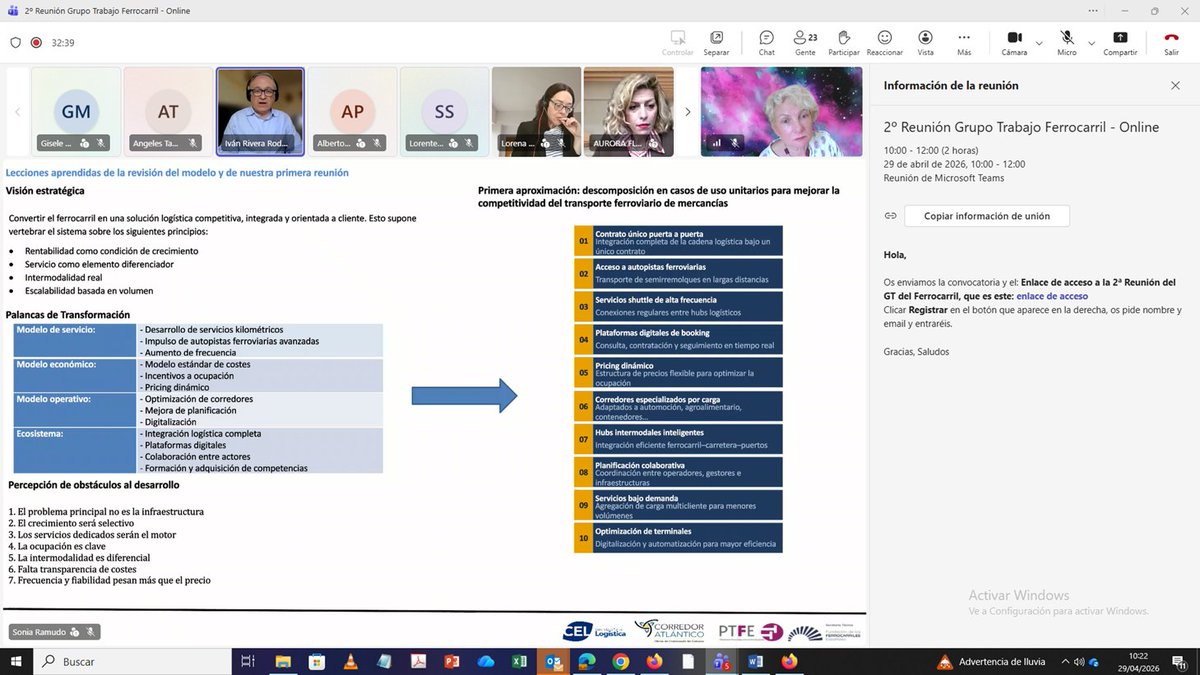1200x675 pixels.
Task: Open the Reaccionar emoji menu
Action: tap(885, 42)
